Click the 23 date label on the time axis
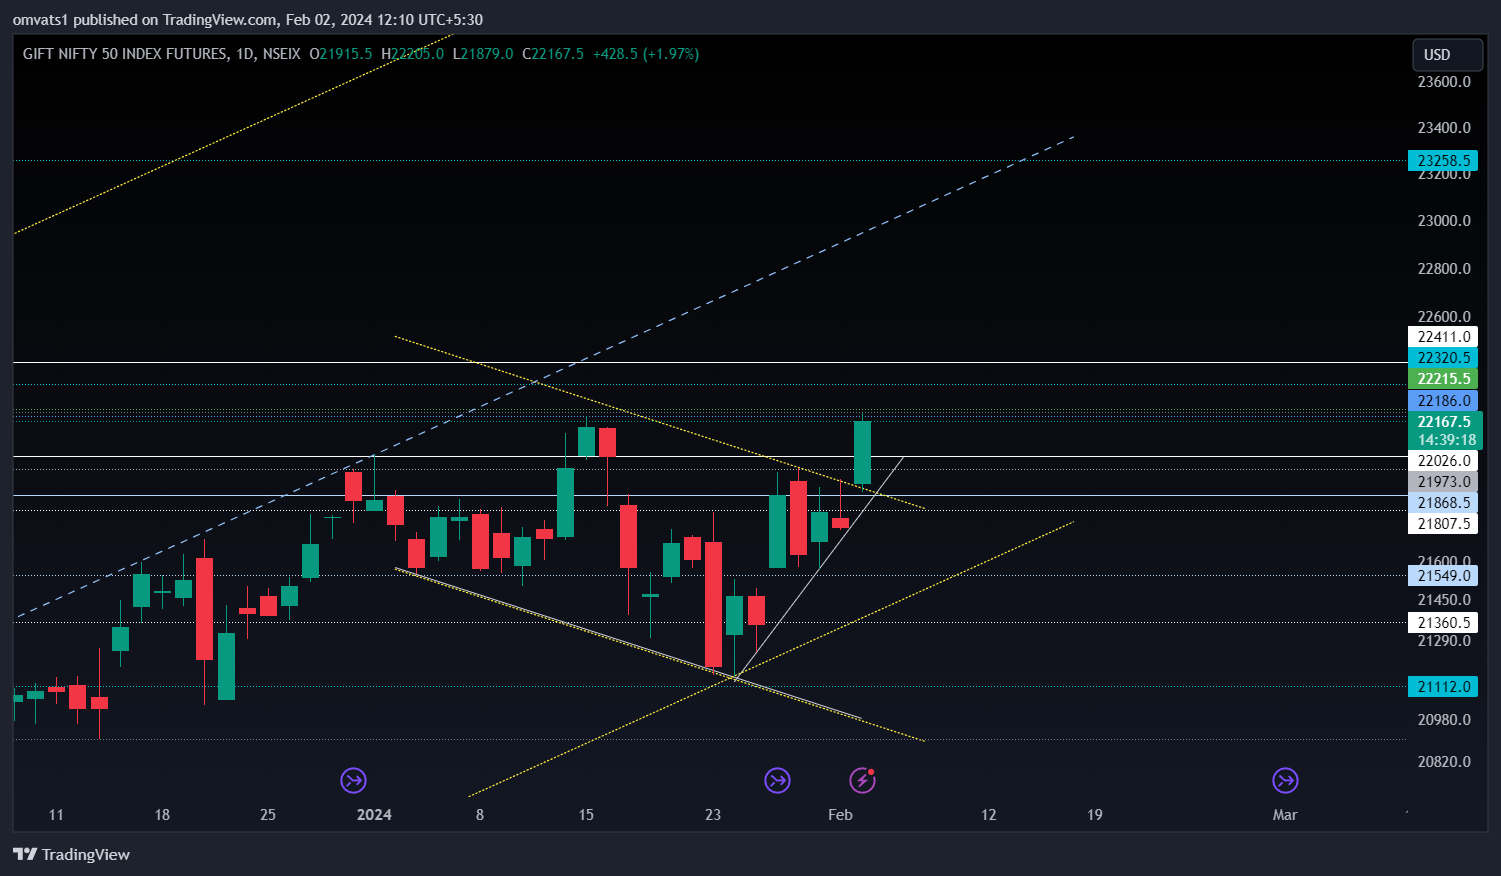Viewport: 1501px width, 876px height. [x=713, y=815]
